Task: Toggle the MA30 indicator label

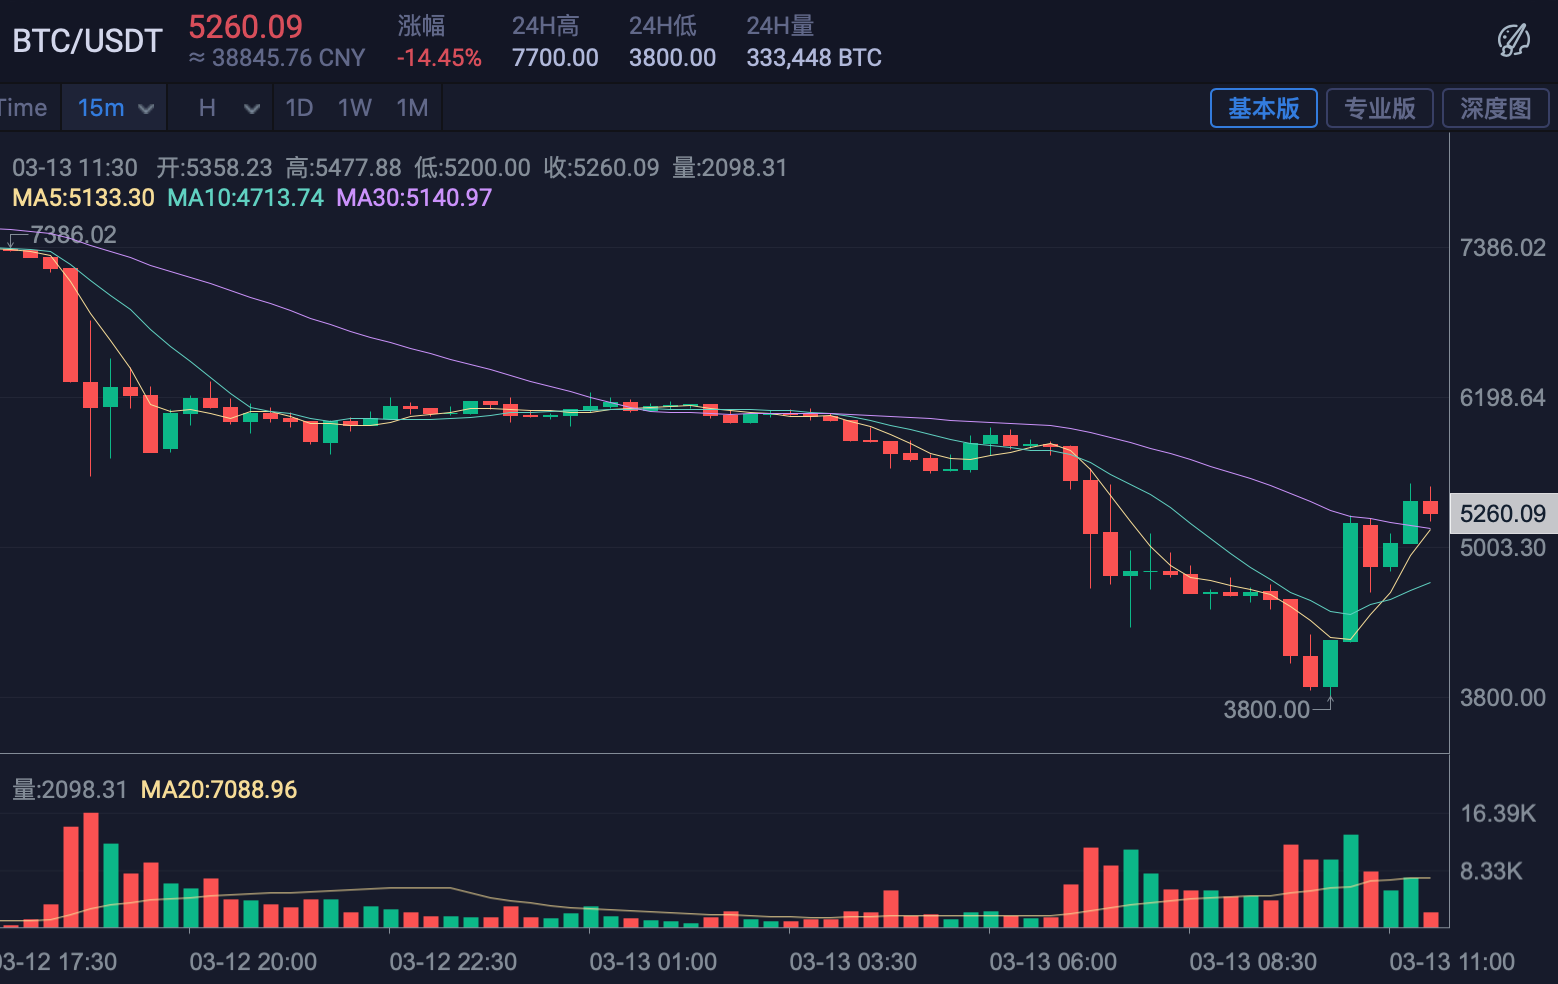Action: coord(414,198)
